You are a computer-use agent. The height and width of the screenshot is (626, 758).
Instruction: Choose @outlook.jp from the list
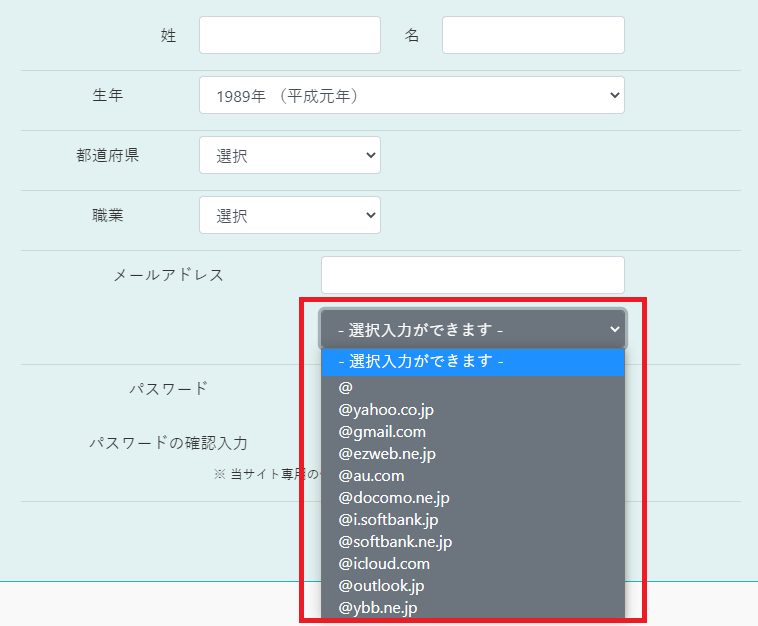473,585
